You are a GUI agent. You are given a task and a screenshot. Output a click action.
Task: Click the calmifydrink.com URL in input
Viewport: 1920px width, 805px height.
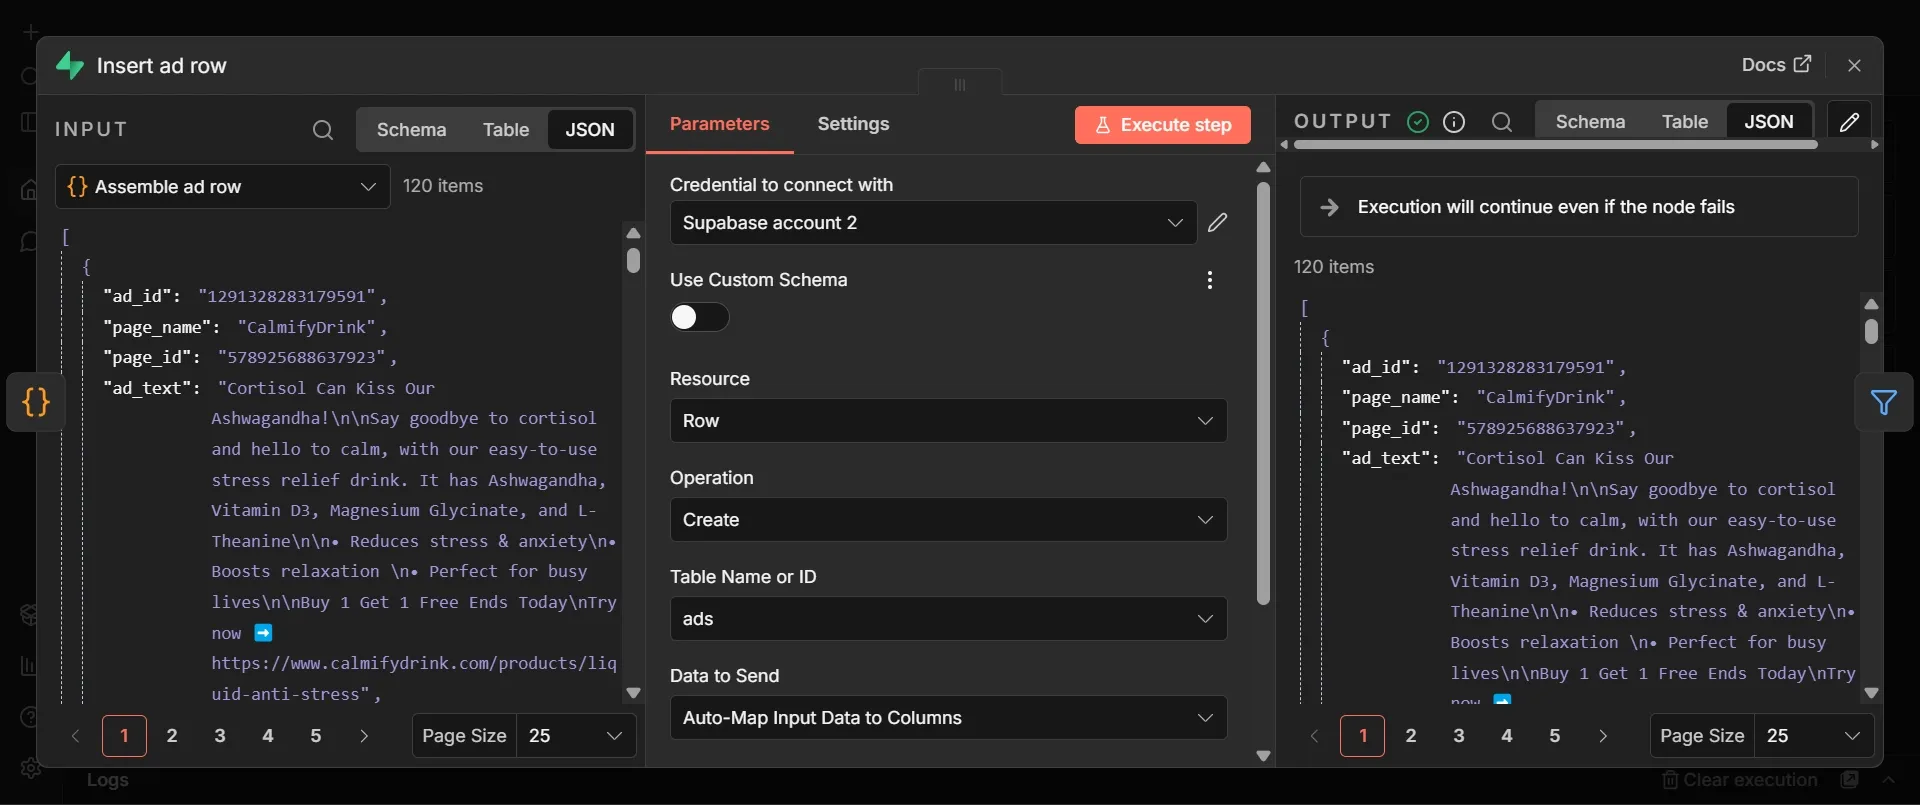pyautogui.click(x=414, y=678)
